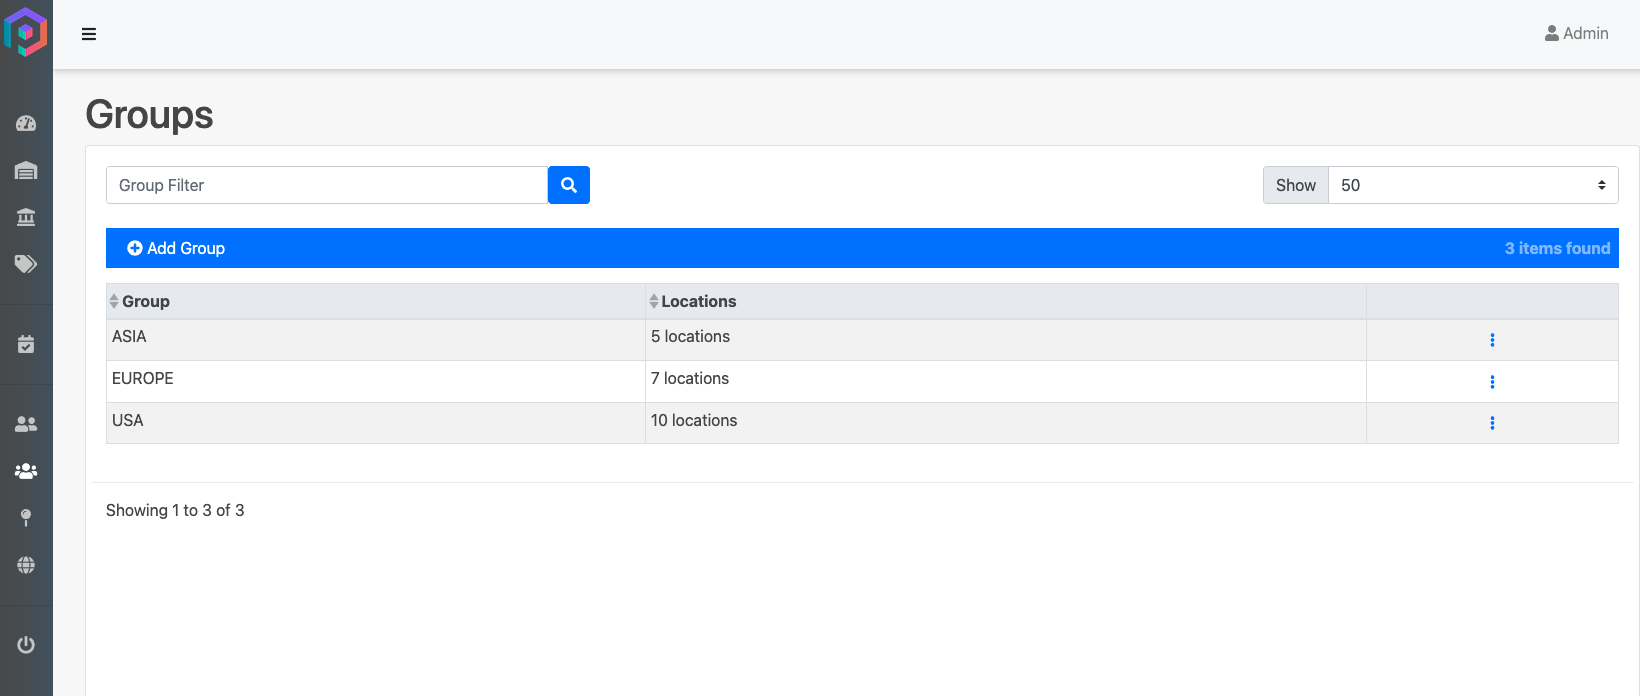
Task: Click the Add Group button
Action: click(x=176, y=248)
